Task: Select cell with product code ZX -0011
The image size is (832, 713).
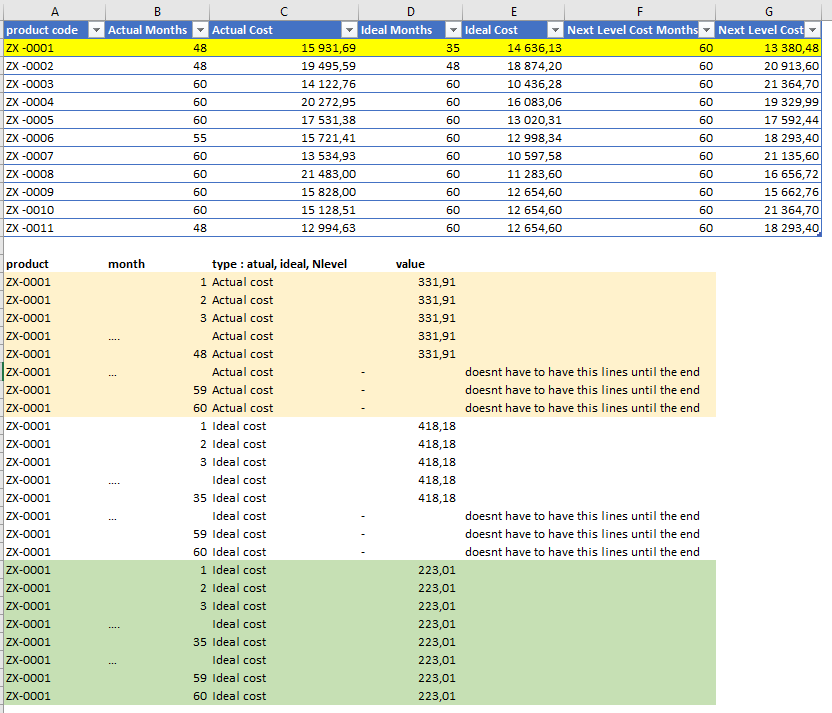Action: click(x=55, y=229)
